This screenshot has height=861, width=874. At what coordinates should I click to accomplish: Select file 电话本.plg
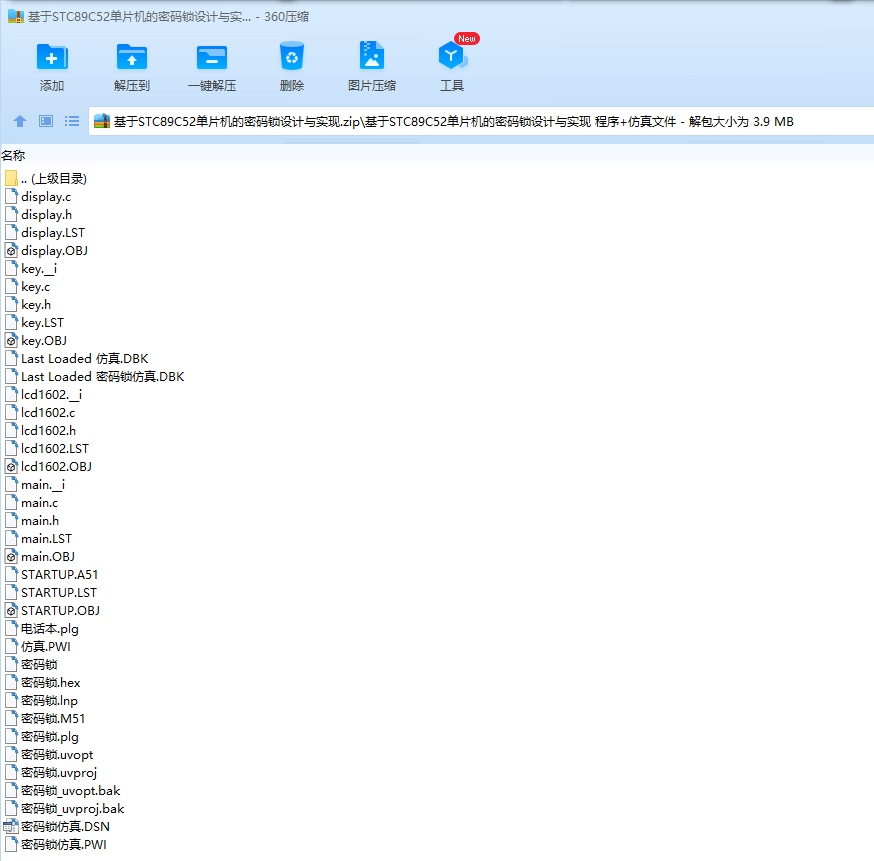50,629
